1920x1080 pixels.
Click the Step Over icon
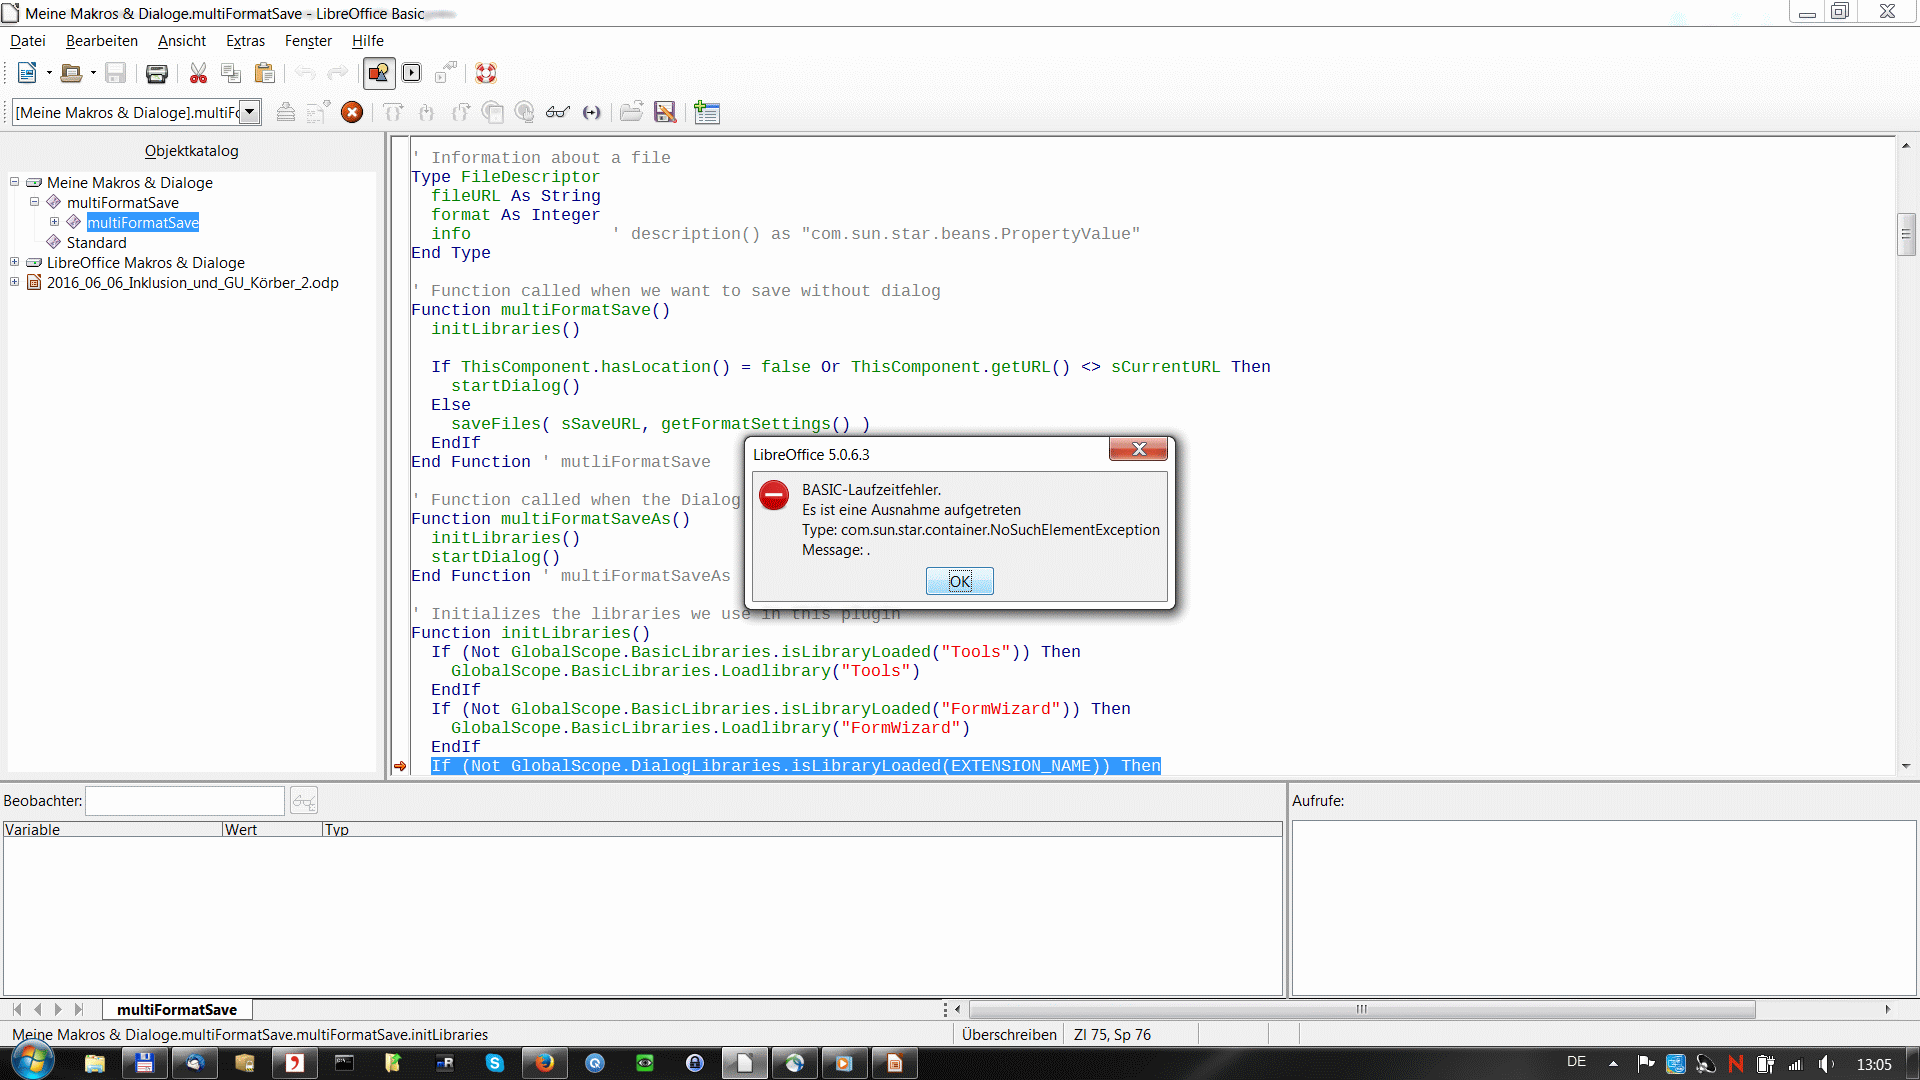point(393,112)
